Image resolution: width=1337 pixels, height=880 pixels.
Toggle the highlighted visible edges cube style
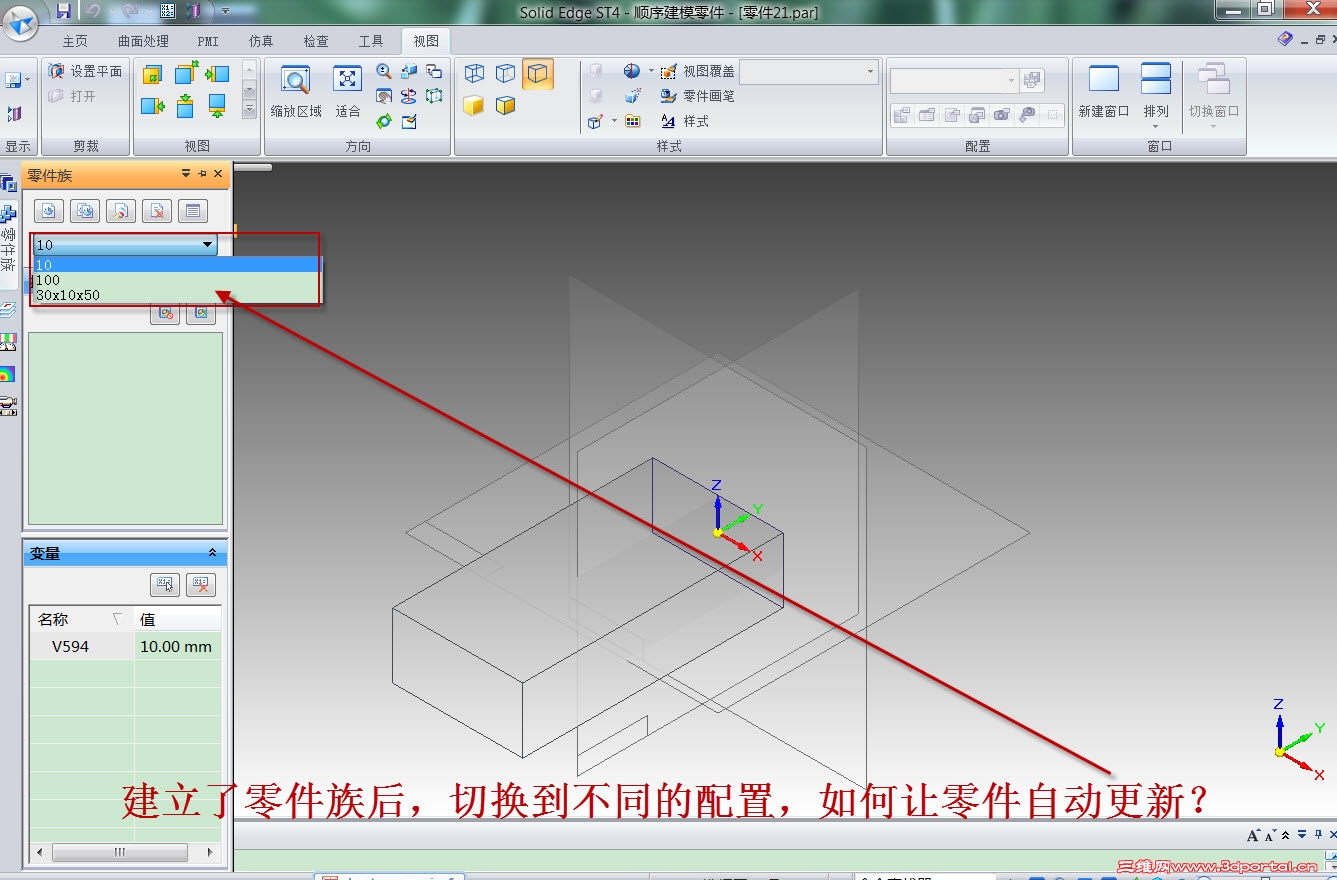[x=538, y=73]
